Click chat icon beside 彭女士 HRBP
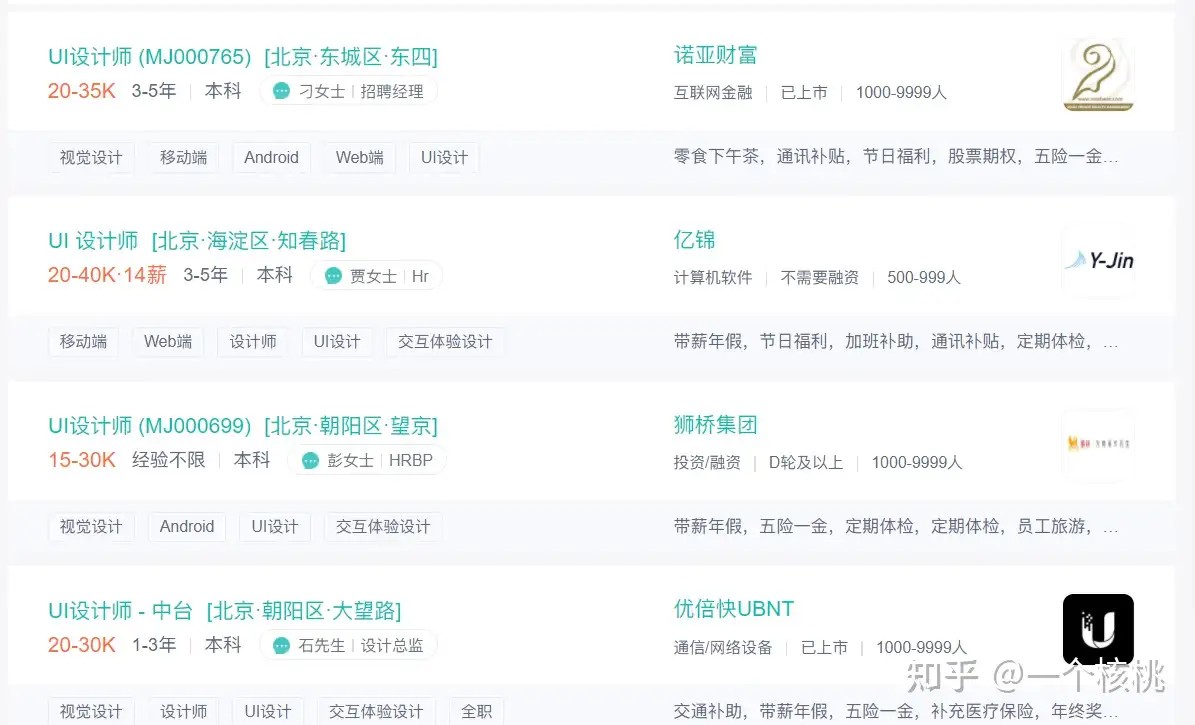This screenshot has height=725, width=1195. pyautogui.click(x=311, y=461)
